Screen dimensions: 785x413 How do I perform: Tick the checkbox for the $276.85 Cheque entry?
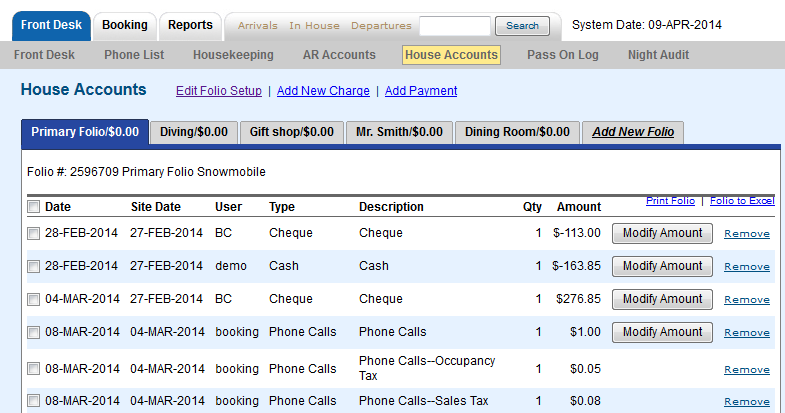point(34,299)
